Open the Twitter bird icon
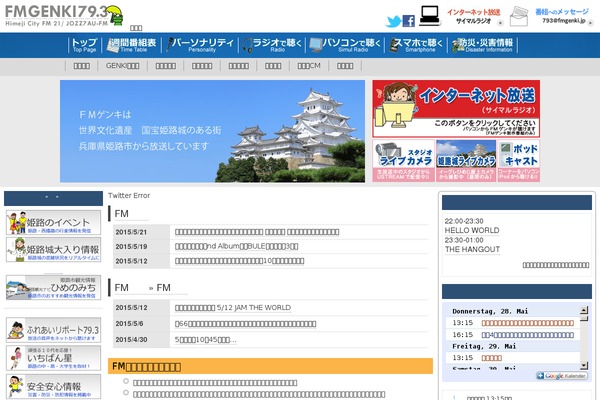This screenshot has height=400, width=600. click(x=393, y=21)
